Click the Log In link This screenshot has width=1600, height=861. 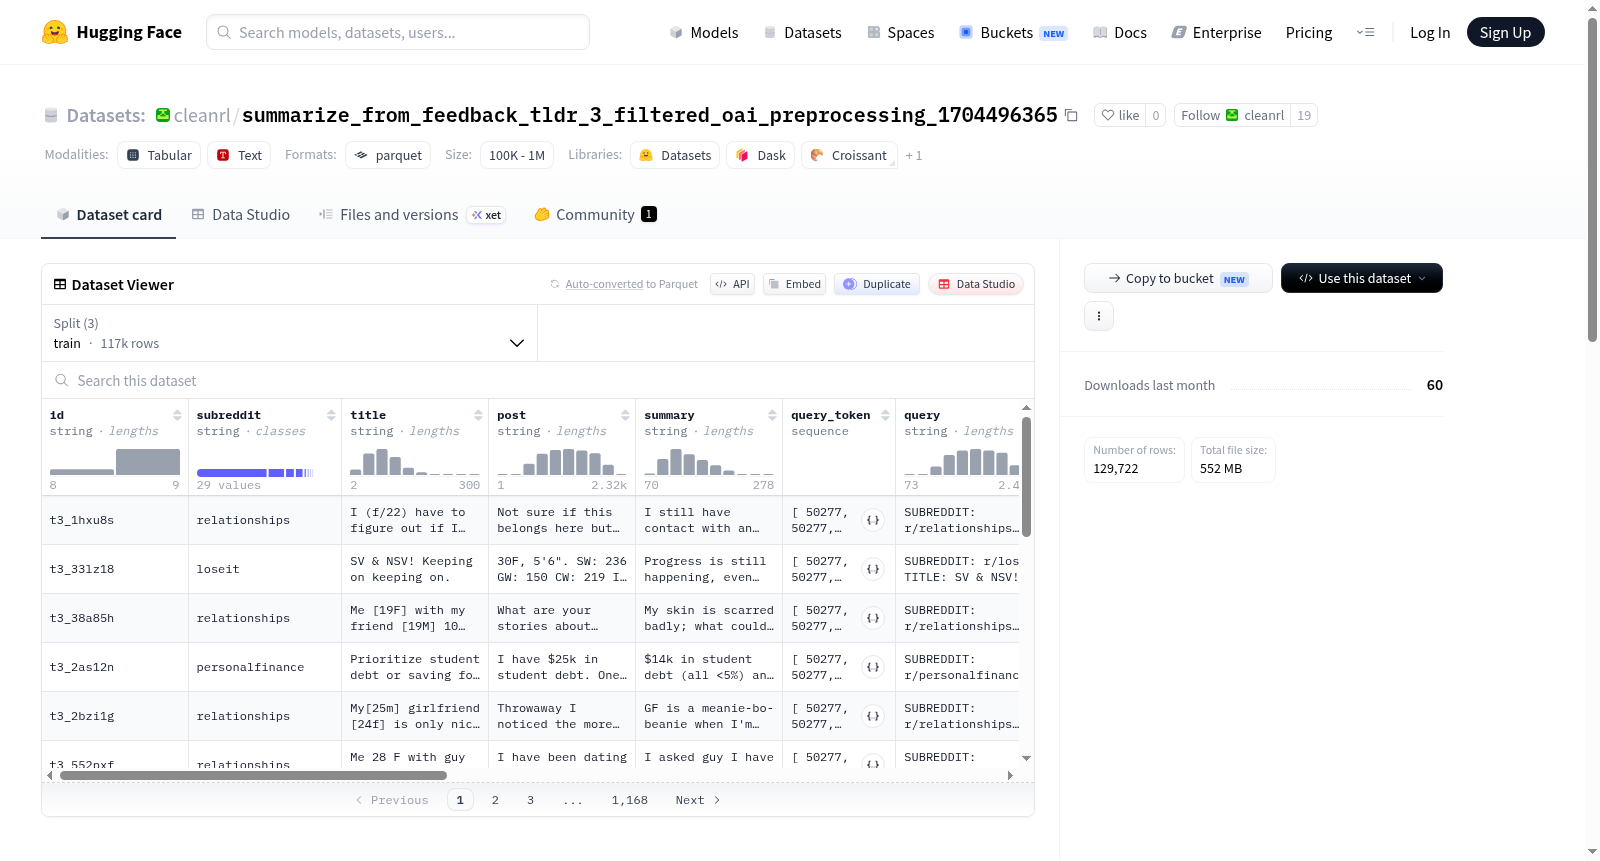(x=1430, y=32)
